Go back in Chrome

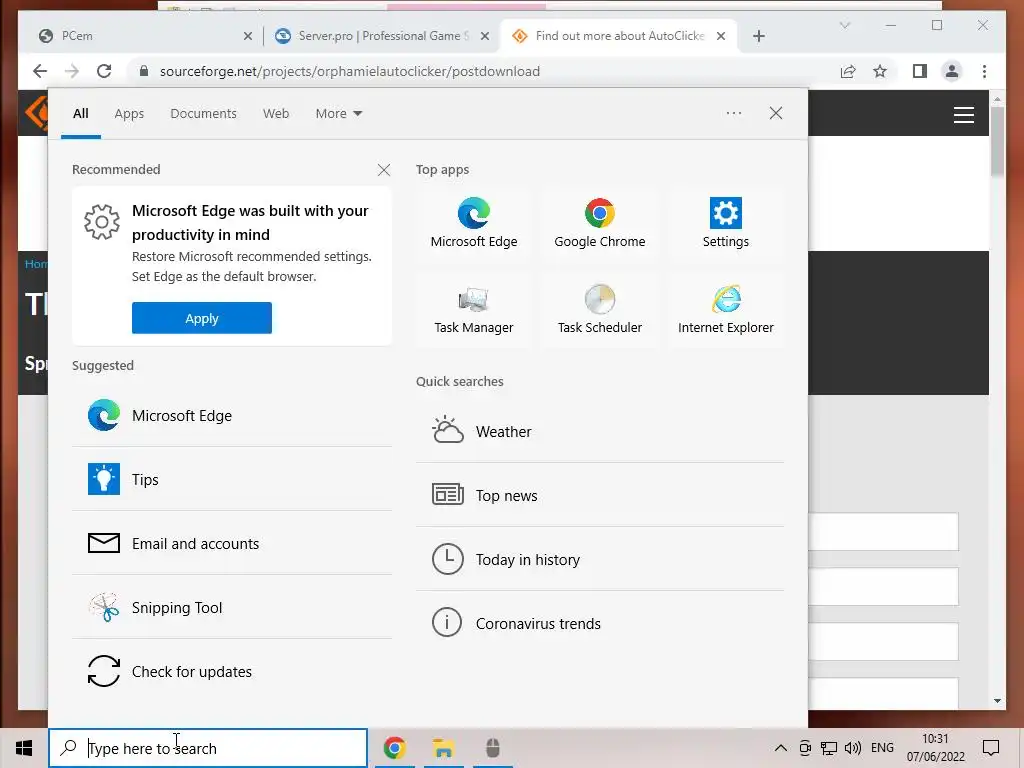point(40,71)
